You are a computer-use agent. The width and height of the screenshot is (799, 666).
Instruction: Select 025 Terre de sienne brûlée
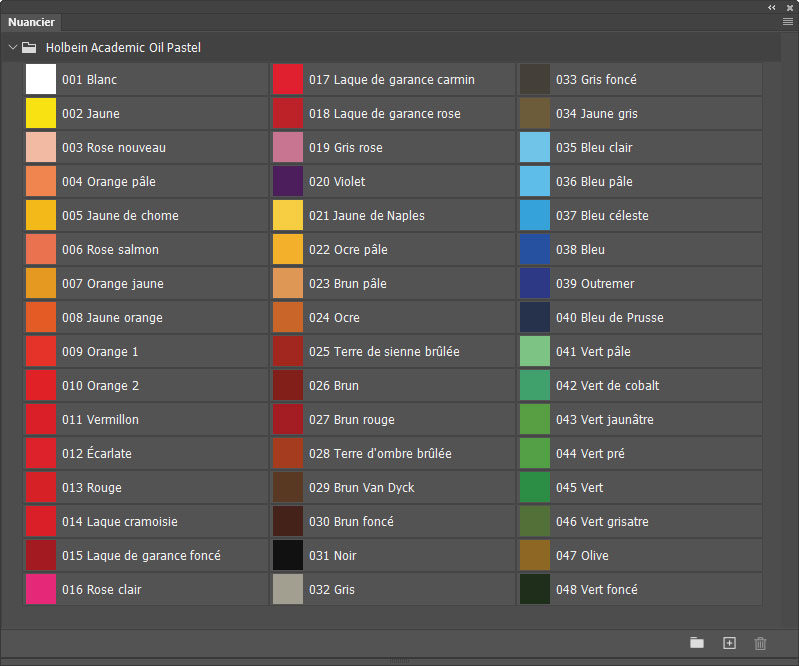click(x=288, y=352)
